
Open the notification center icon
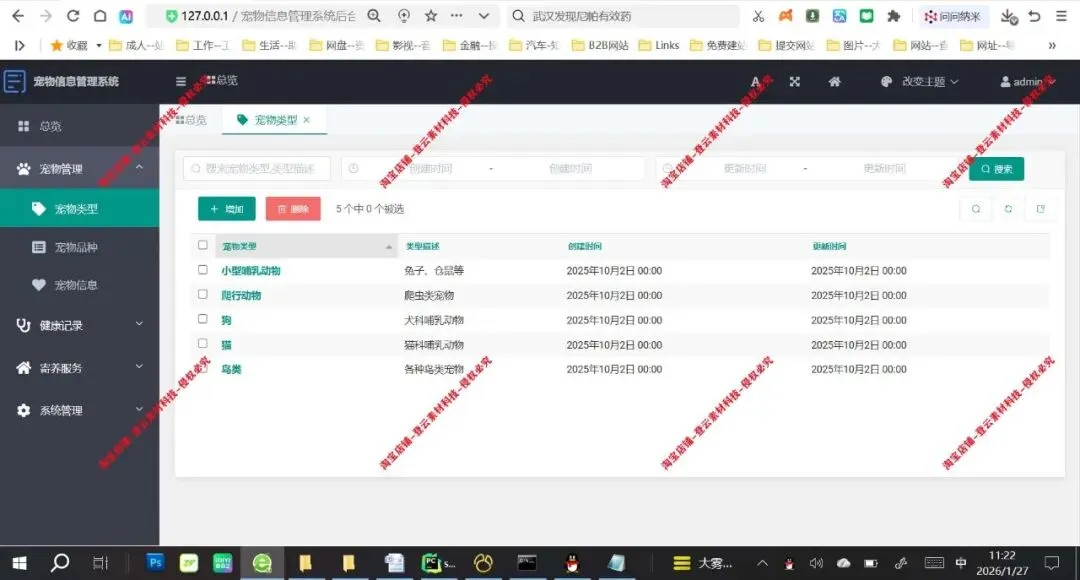click(1052, 563)
